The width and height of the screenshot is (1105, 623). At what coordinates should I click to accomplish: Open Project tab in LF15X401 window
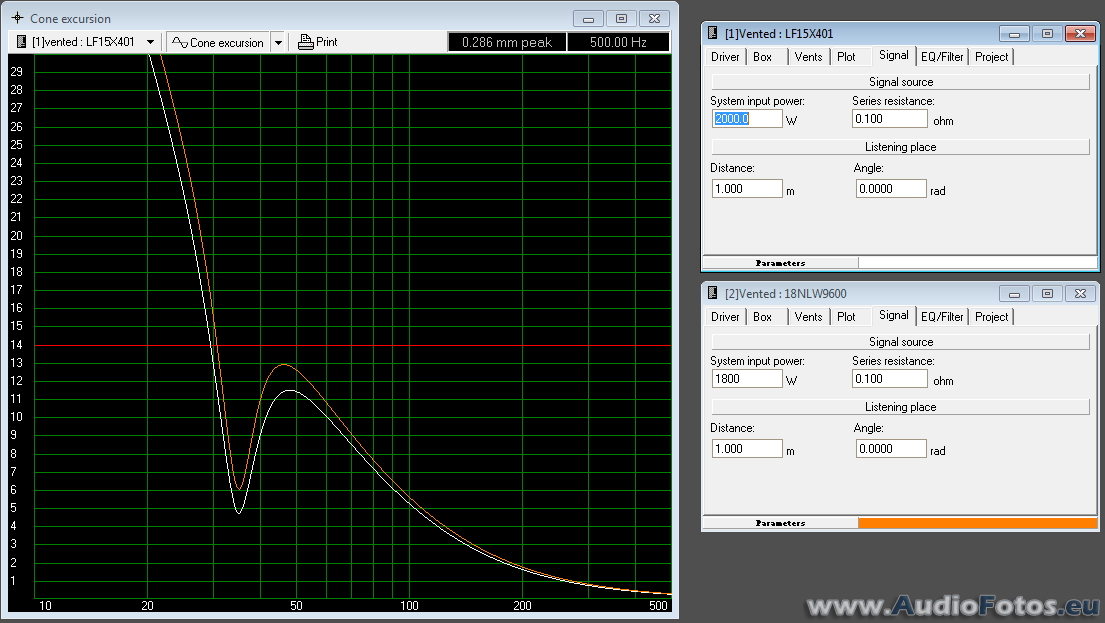pyautogui.click(x=992, y=57)
